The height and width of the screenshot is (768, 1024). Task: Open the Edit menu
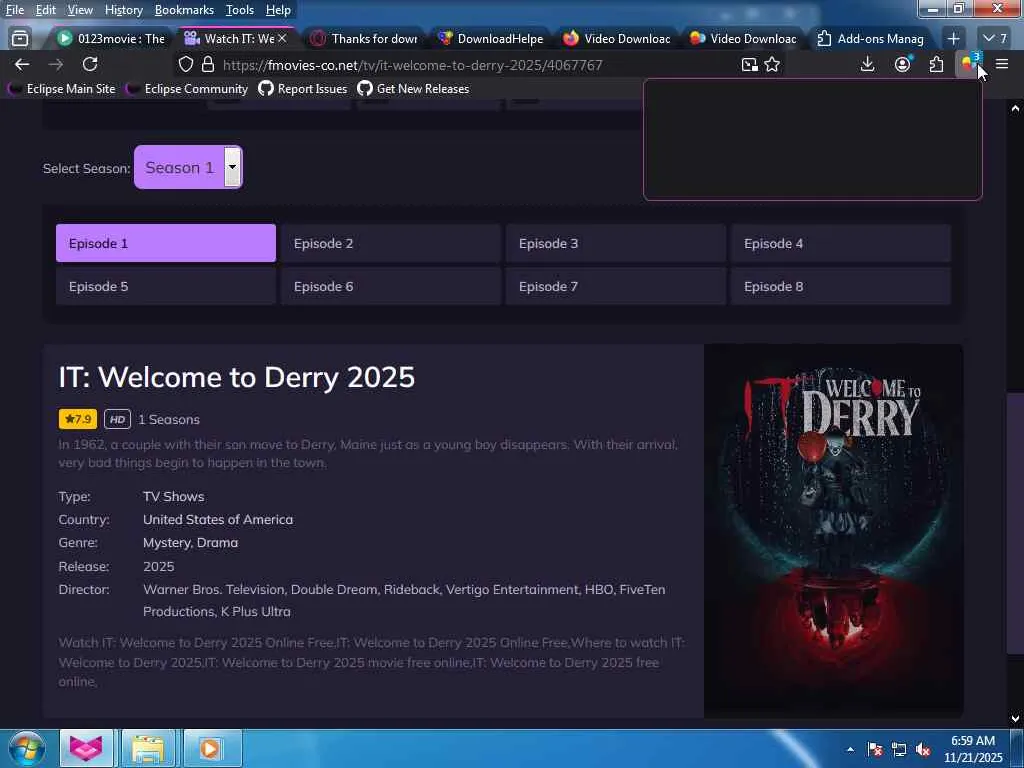(x=46, y=10)
